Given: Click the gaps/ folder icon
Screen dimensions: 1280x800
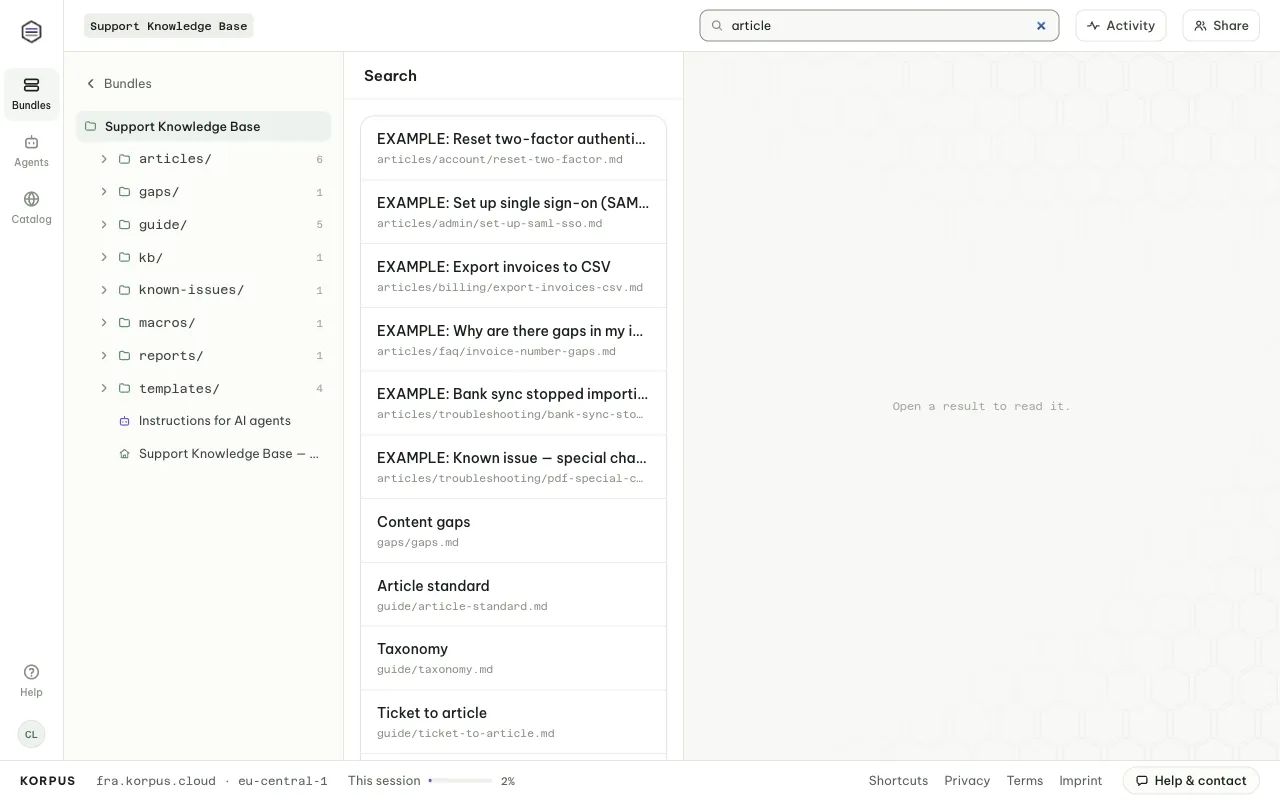Looking at the screenshot, I should (125, 192).
